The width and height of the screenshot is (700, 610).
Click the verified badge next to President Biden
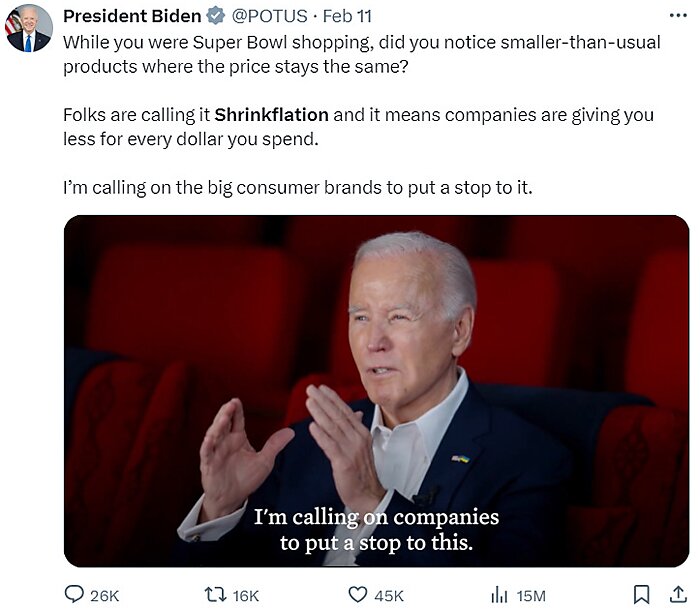[x=215, y=17]
